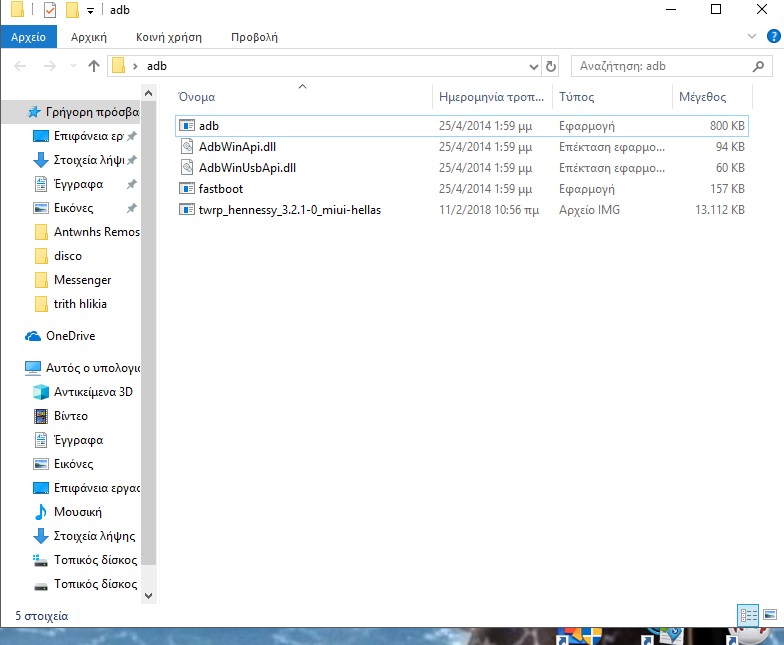
Task: Switch to large icons view in status bar
Action: click(770, 614)
